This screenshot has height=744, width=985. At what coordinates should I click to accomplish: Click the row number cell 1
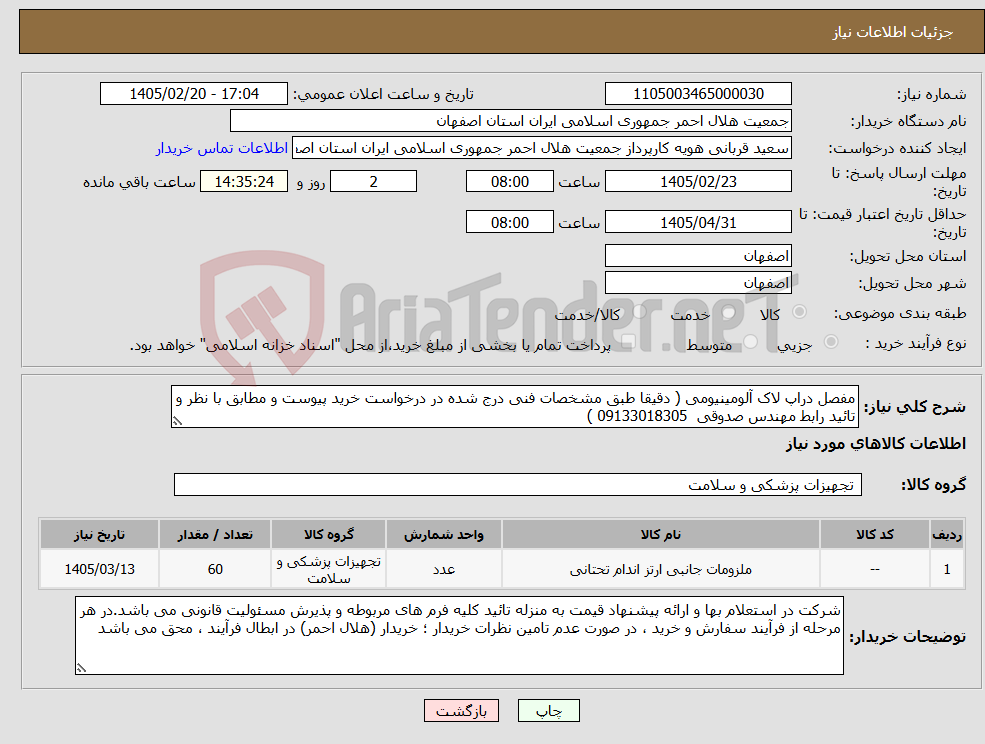947,569
